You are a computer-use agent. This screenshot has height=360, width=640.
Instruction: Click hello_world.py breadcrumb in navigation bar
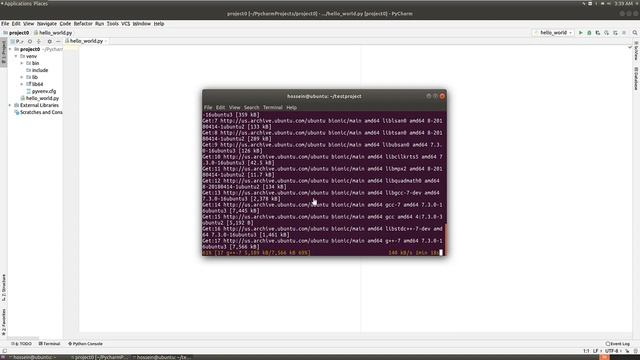pos(53,33)
